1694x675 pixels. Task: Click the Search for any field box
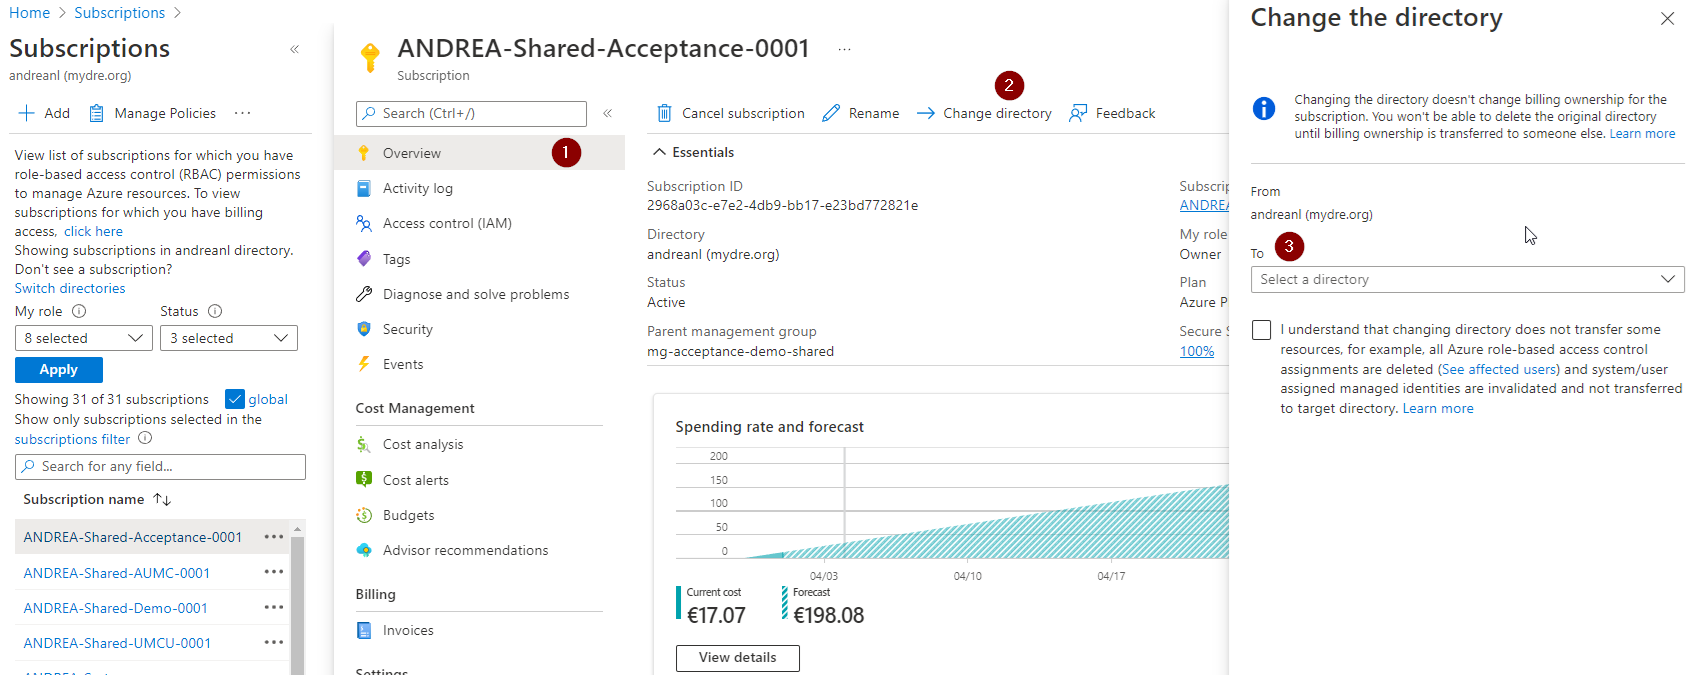(x=160, y=467)
